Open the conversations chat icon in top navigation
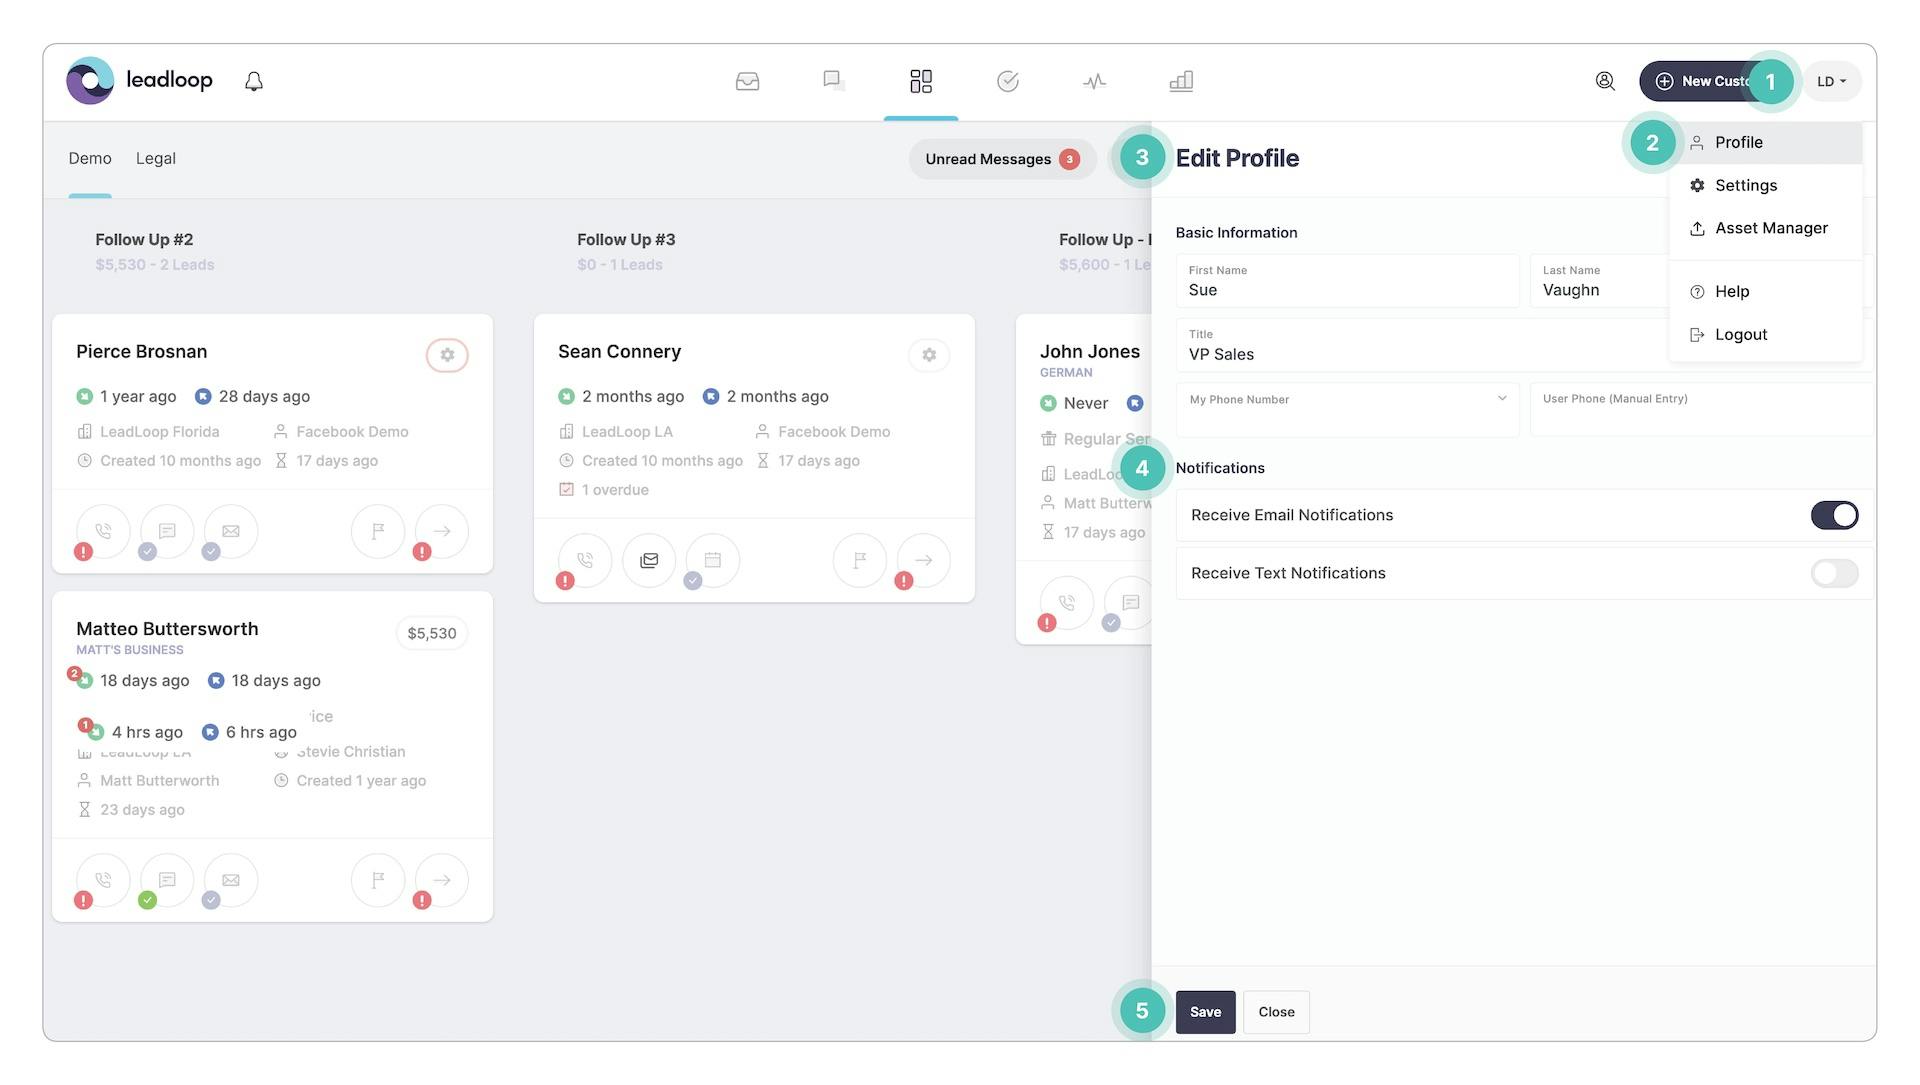The image size is (1920, 1085). pos(833,81)
